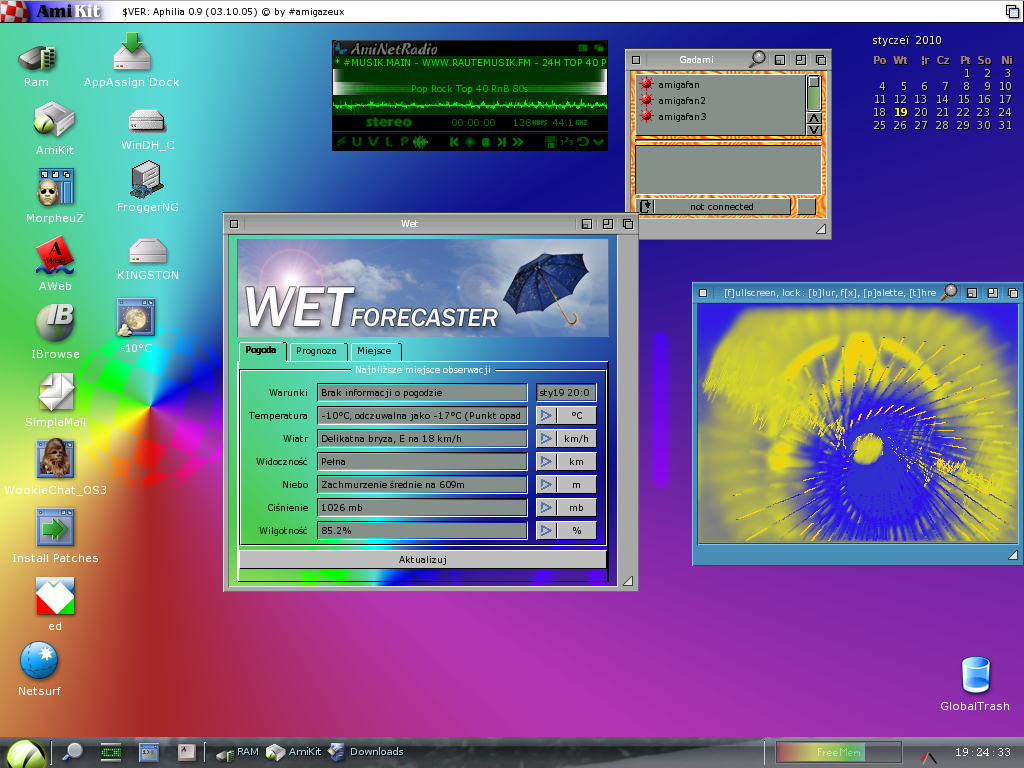Select the WinDH_C drive icon
The width and height of the screenshot is (1024, 768).
click(x=147, y=121)
